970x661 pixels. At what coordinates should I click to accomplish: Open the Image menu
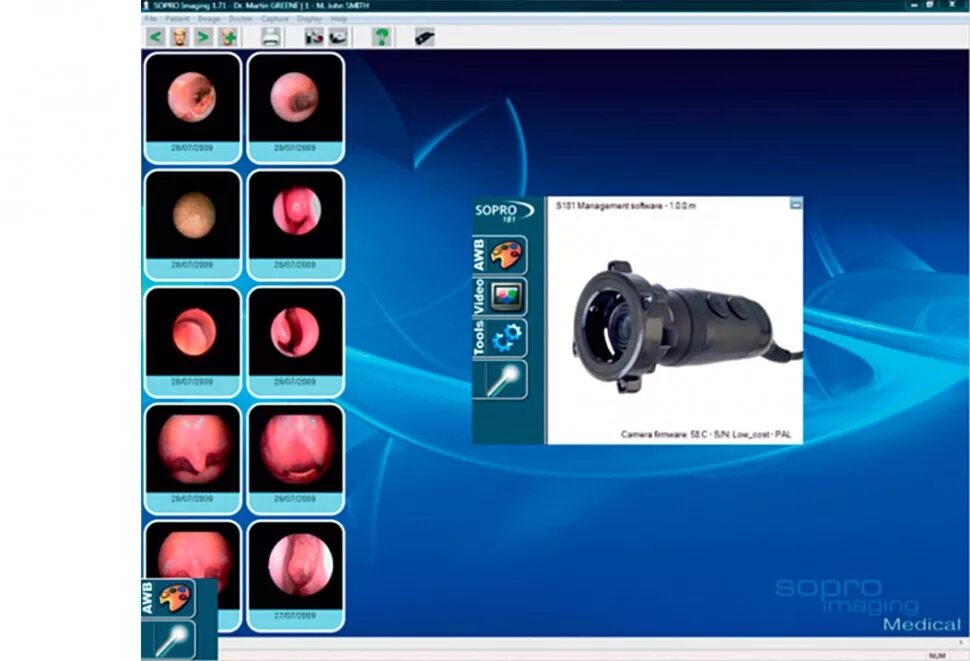coord(208,19)
